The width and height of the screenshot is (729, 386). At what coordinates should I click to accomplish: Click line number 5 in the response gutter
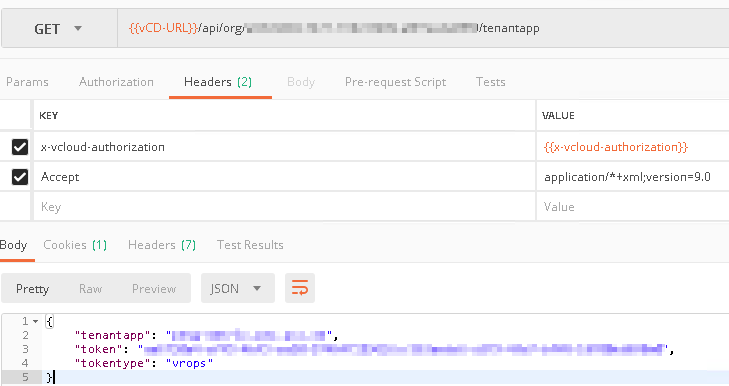pos(25,377)
